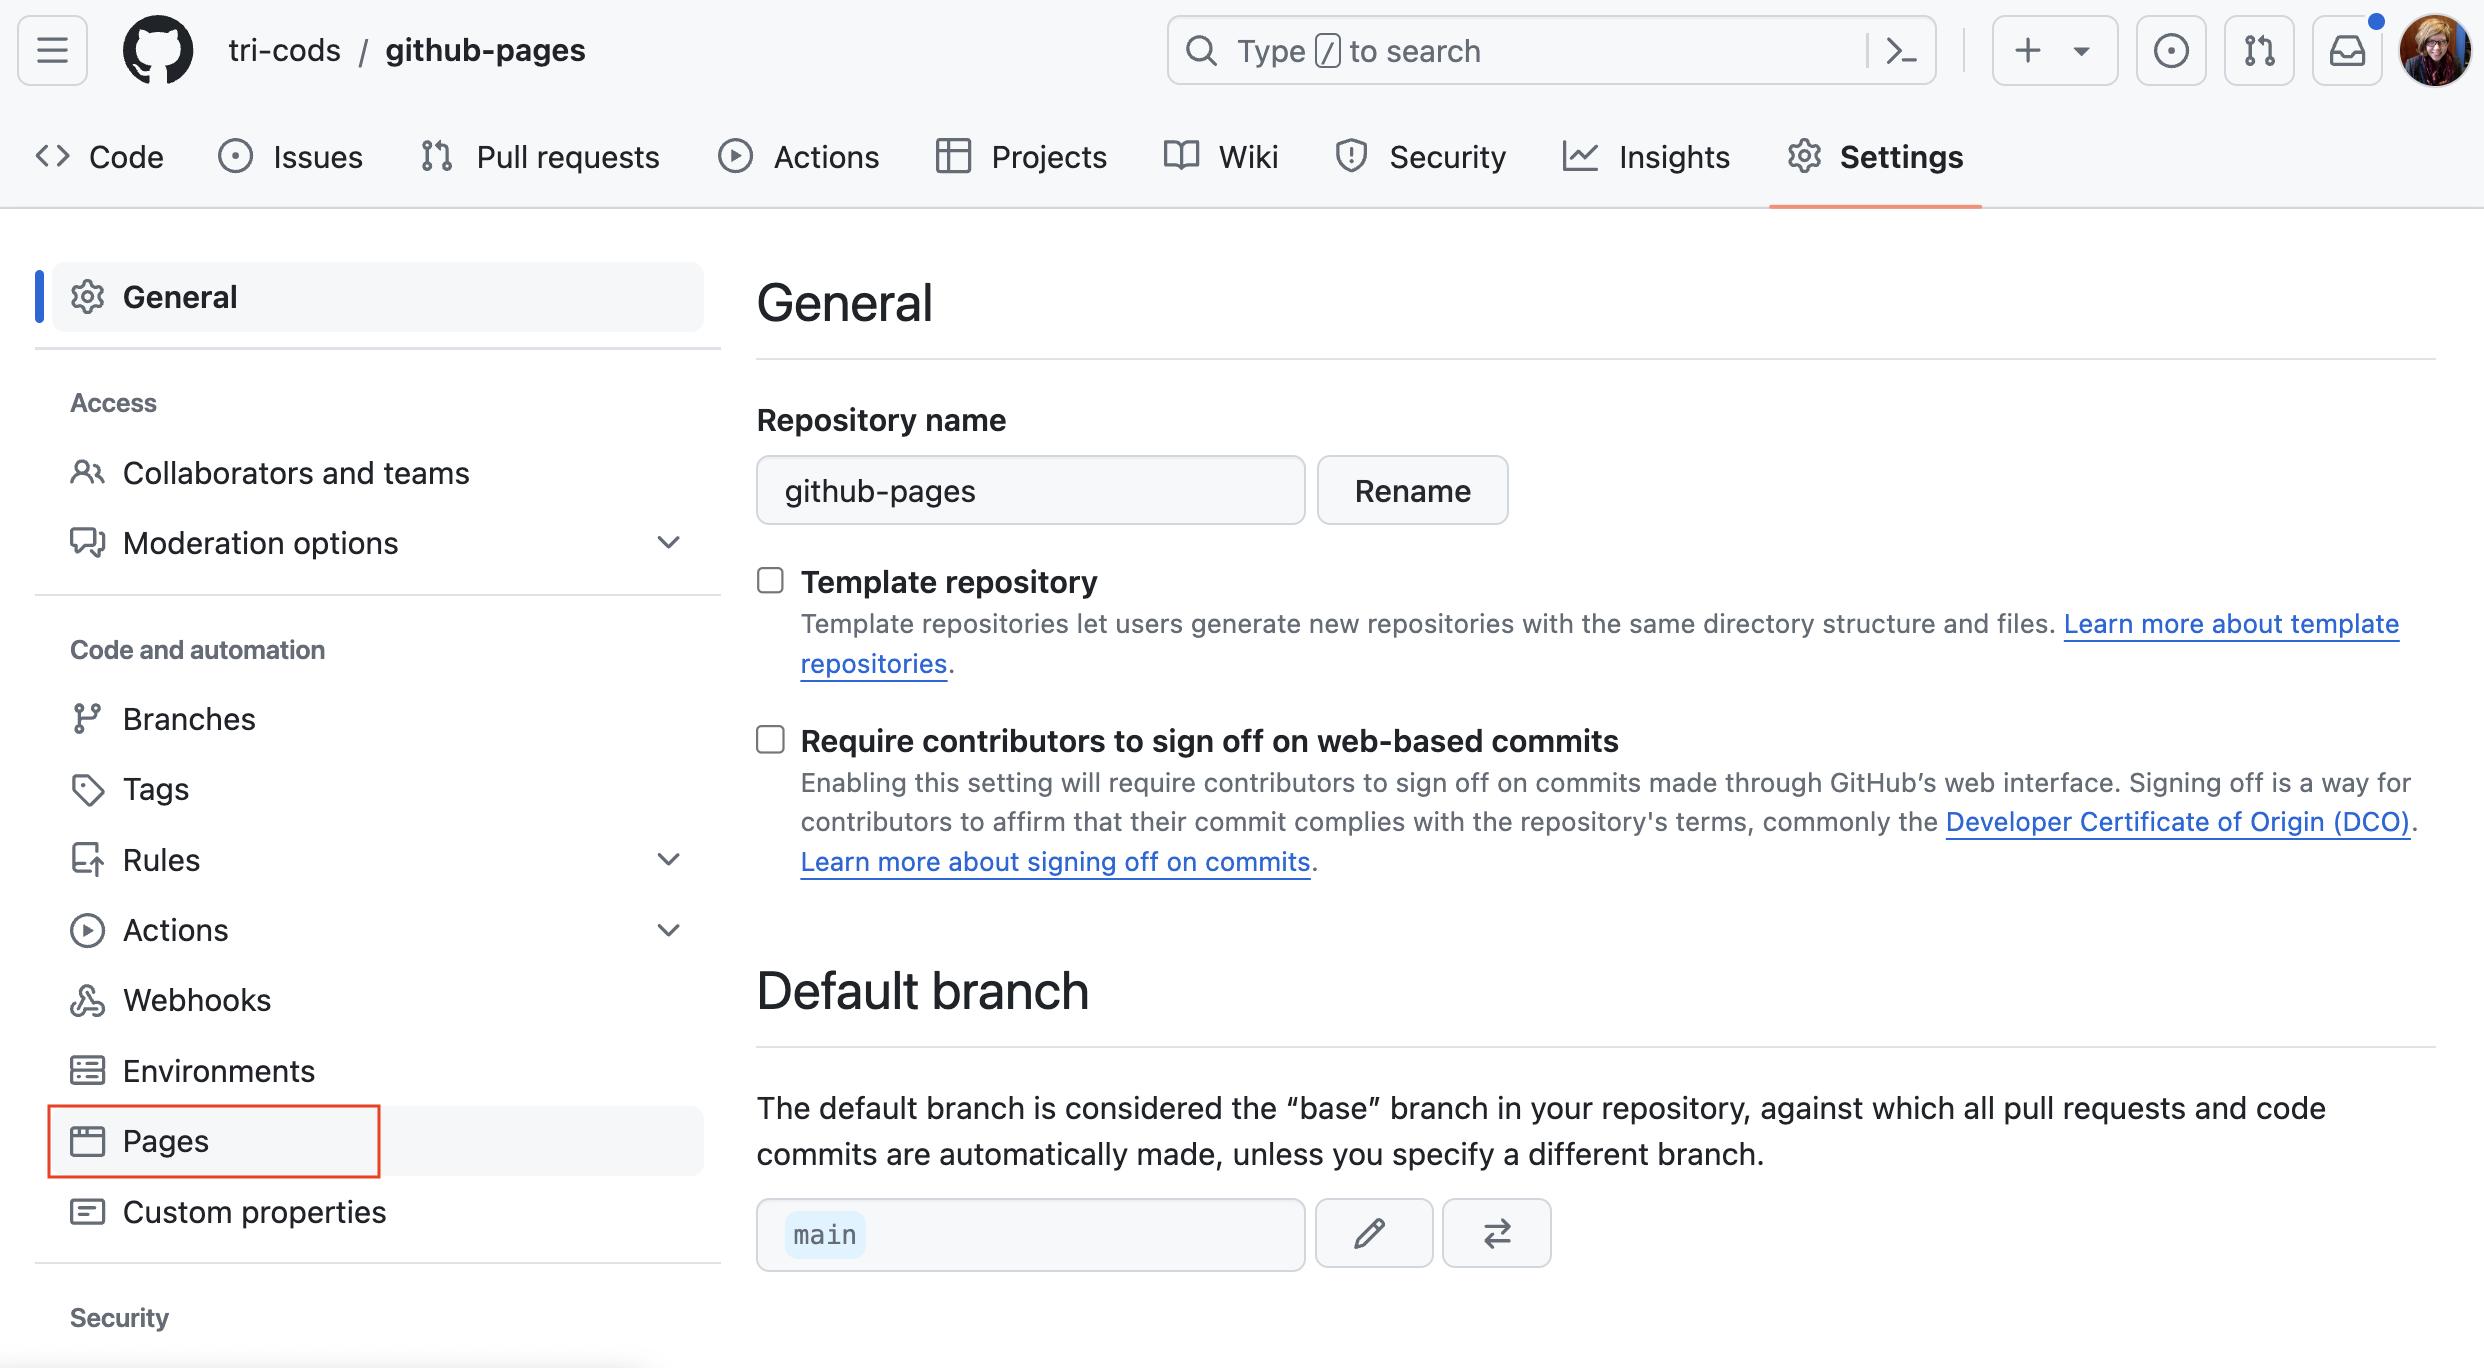Expand the sidebar Actions chevron
This screenshot has width=2484, height=1368.
pos(668,930)
